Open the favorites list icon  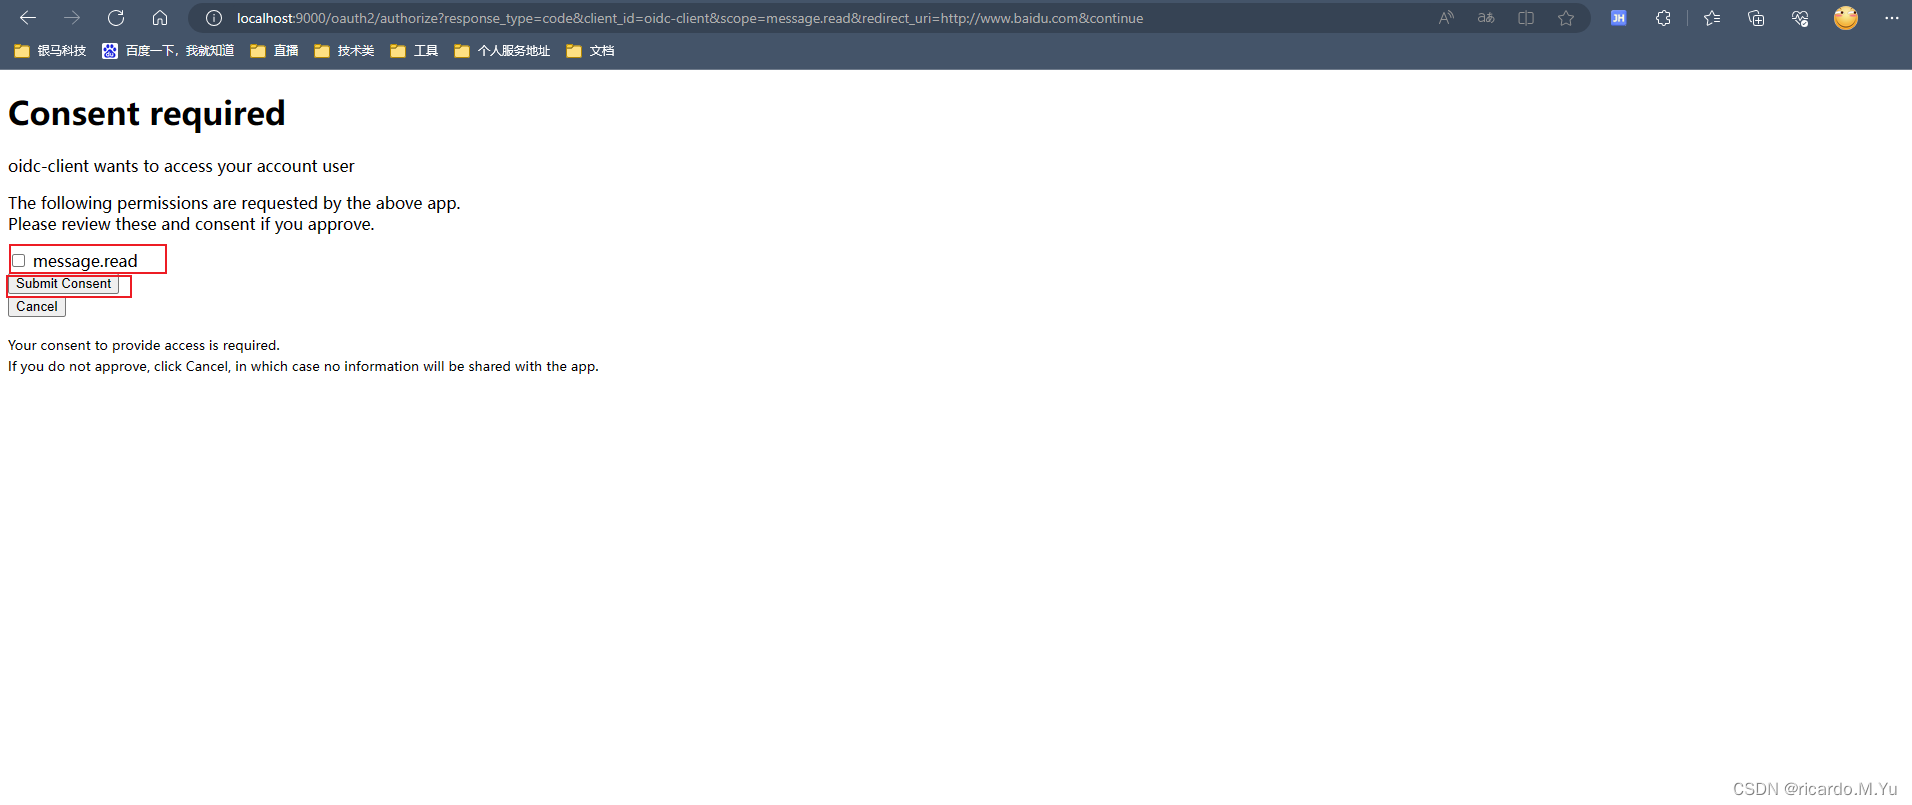coord(1712,18)
